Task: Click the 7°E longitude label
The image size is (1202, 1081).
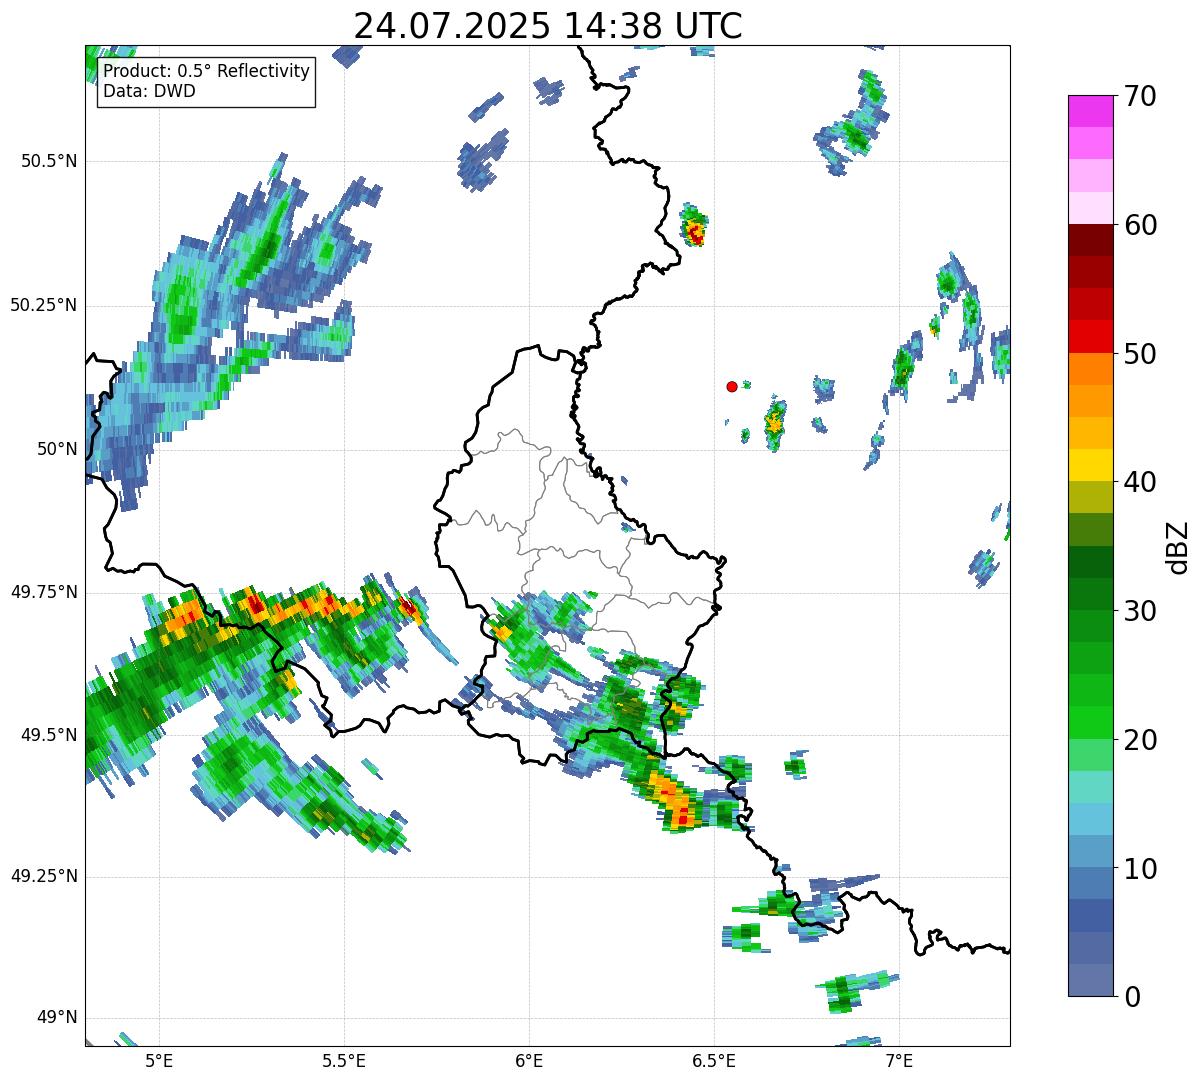Action: pyautogui.click(x=899, y=1060)
